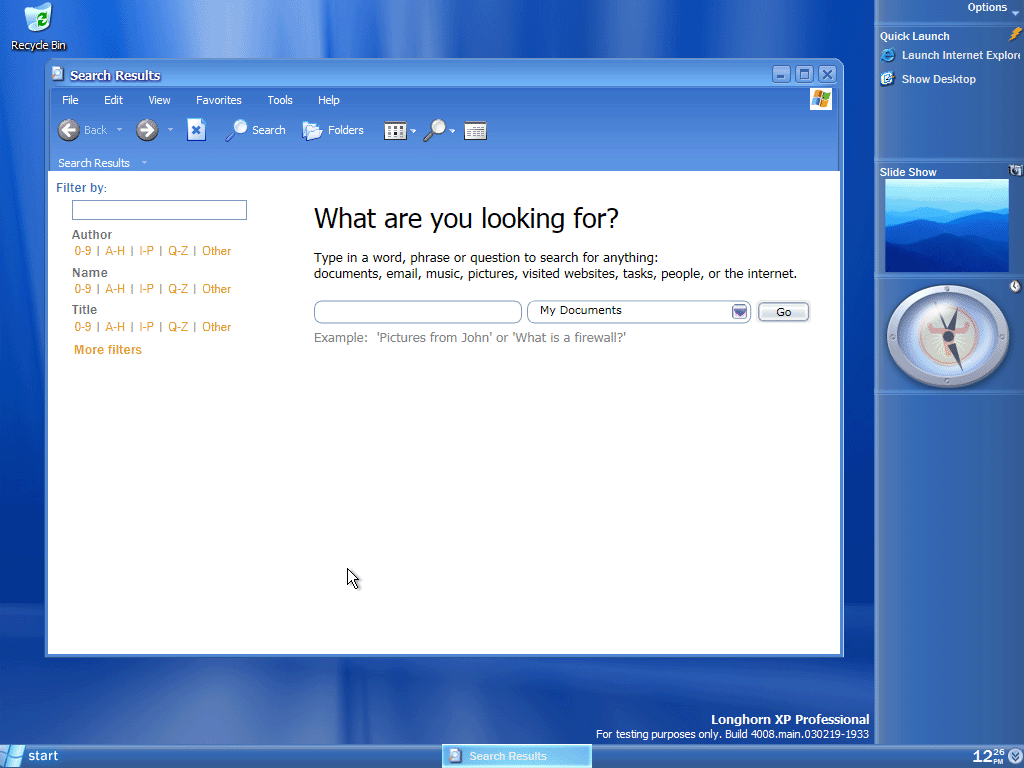This screenshot has height=768, width=1024.
Task: Click the small clock icon above the compass clock
Action: [1015, 286]
